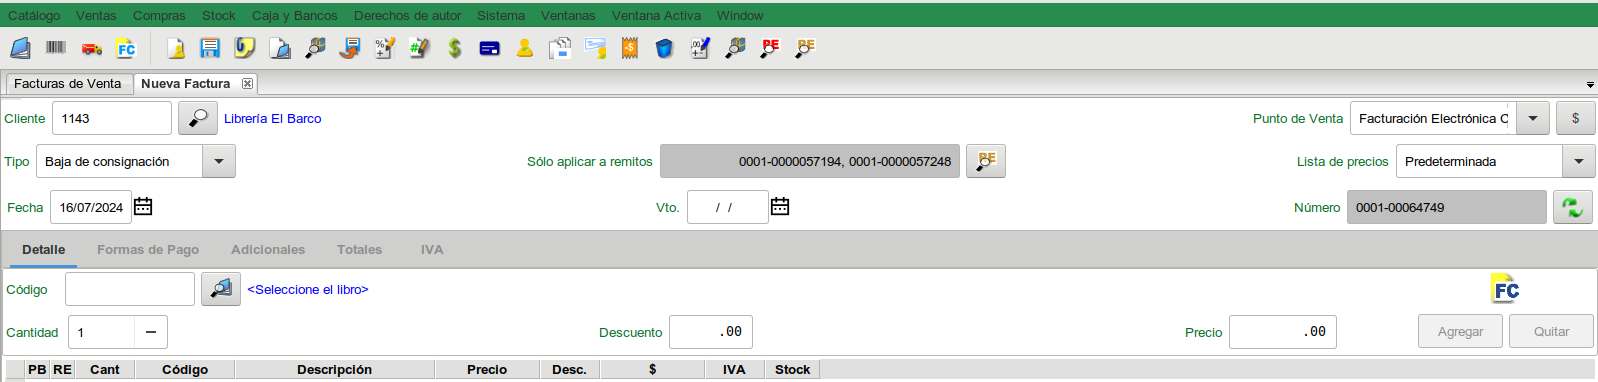Image resolution: width=1598 pixels, height=382 pixels.
Task: Click the Quitar button
Action: [1551, 331]
